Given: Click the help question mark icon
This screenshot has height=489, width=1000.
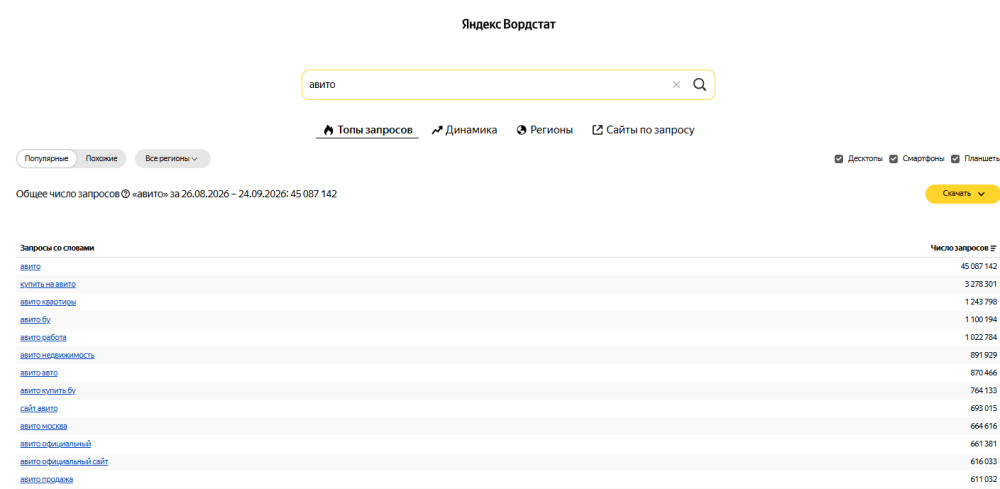Looking at the screenshot, I should coord(126,194).
